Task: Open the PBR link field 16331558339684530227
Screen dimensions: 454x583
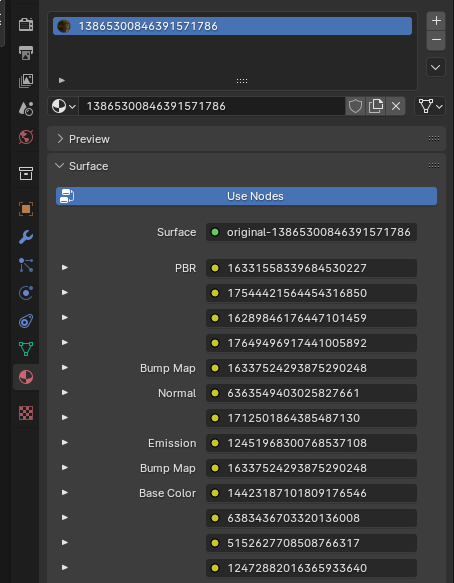Action: pos(311,268)
